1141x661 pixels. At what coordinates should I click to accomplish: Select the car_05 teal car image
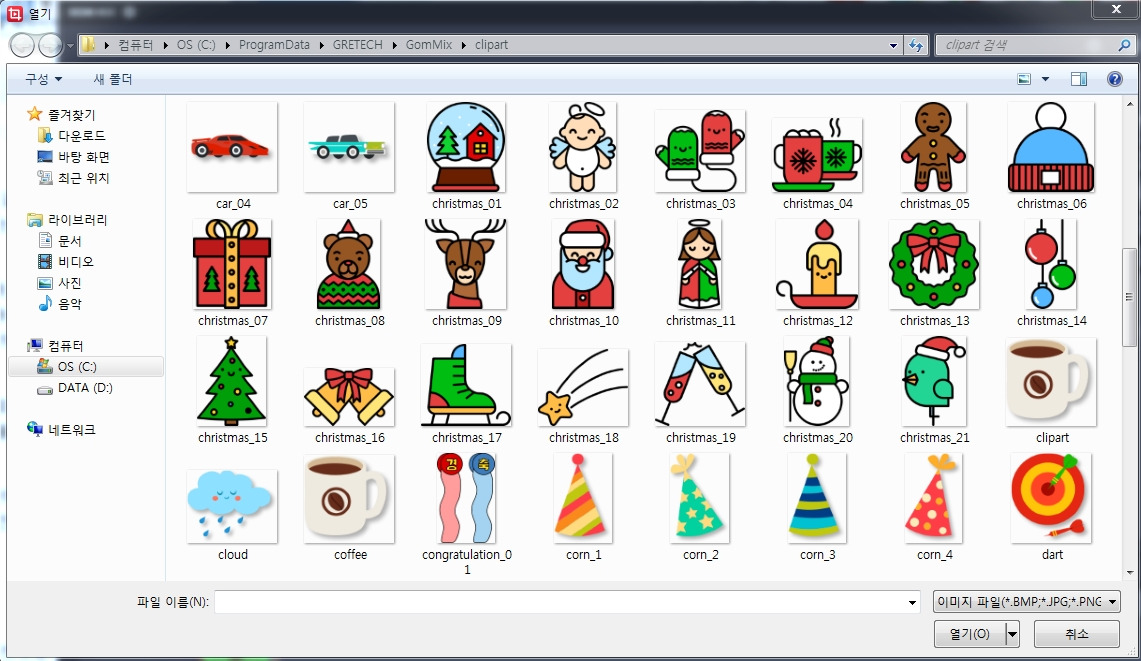click(x=349, y=148)
